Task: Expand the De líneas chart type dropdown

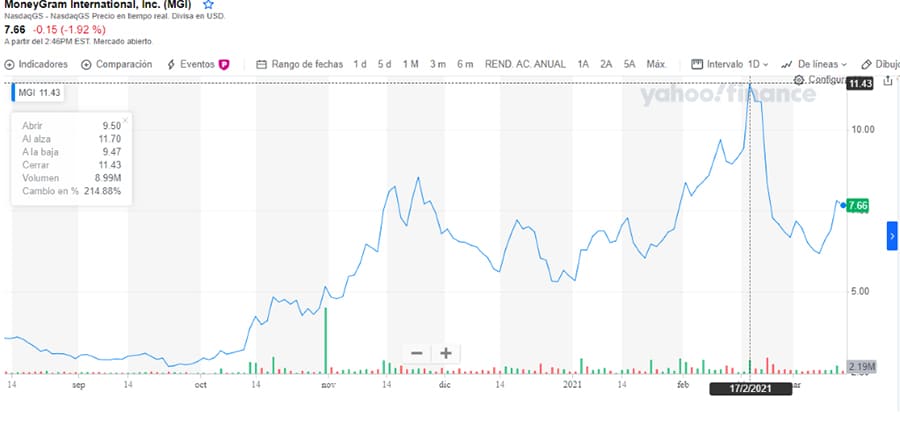Action: click(814, 64)
